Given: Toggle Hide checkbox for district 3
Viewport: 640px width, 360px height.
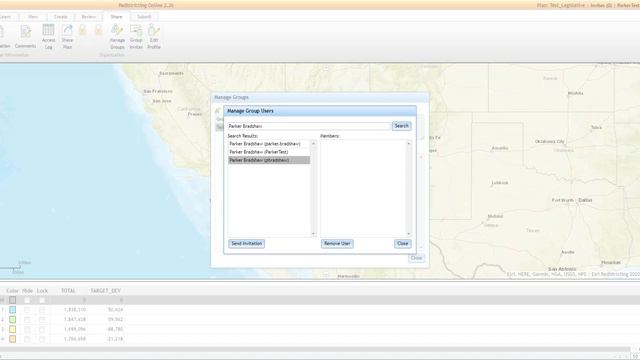Looking at the screenshot, I should tap(27, 329).
